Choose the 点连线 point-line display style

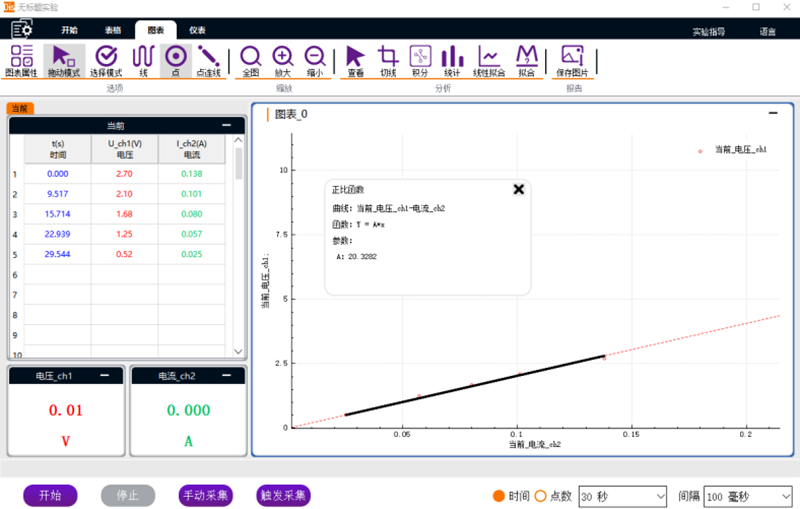(x=209, y=61)
